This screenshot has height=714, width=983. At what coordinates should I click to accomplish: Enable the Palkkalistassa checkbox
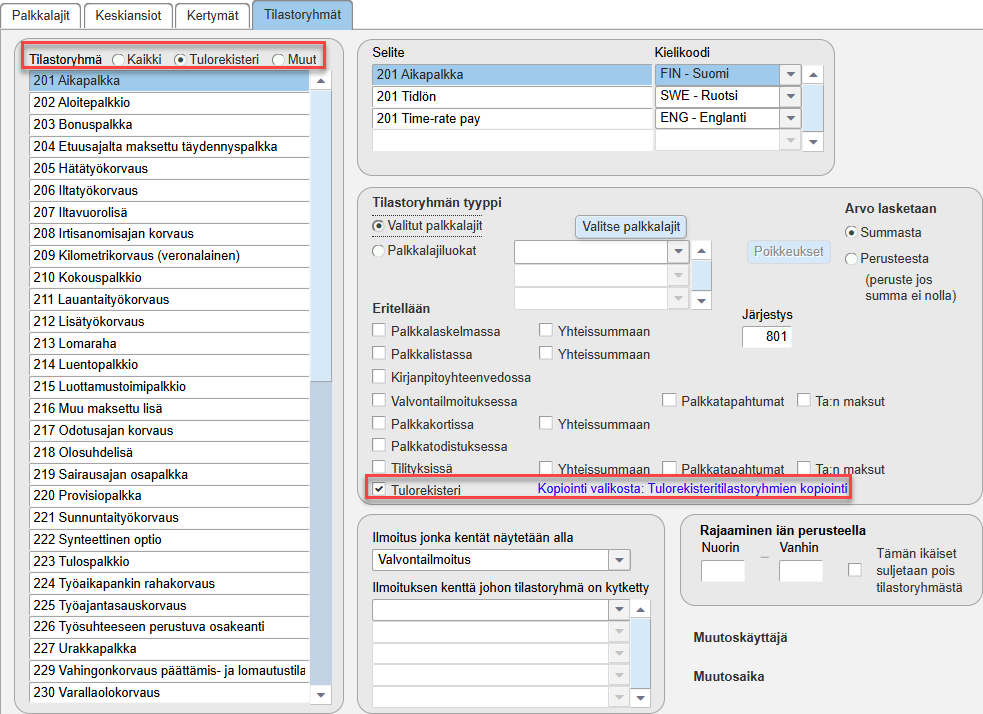pyautogui.click(x=379, y=353)
